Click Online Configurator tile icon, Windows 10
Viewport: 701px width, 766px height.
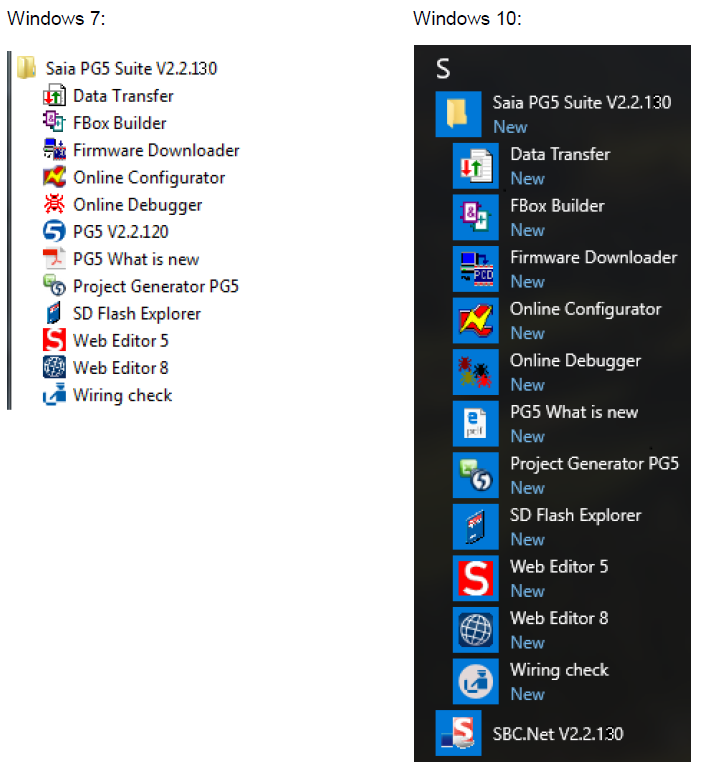(x=475, y=320)
